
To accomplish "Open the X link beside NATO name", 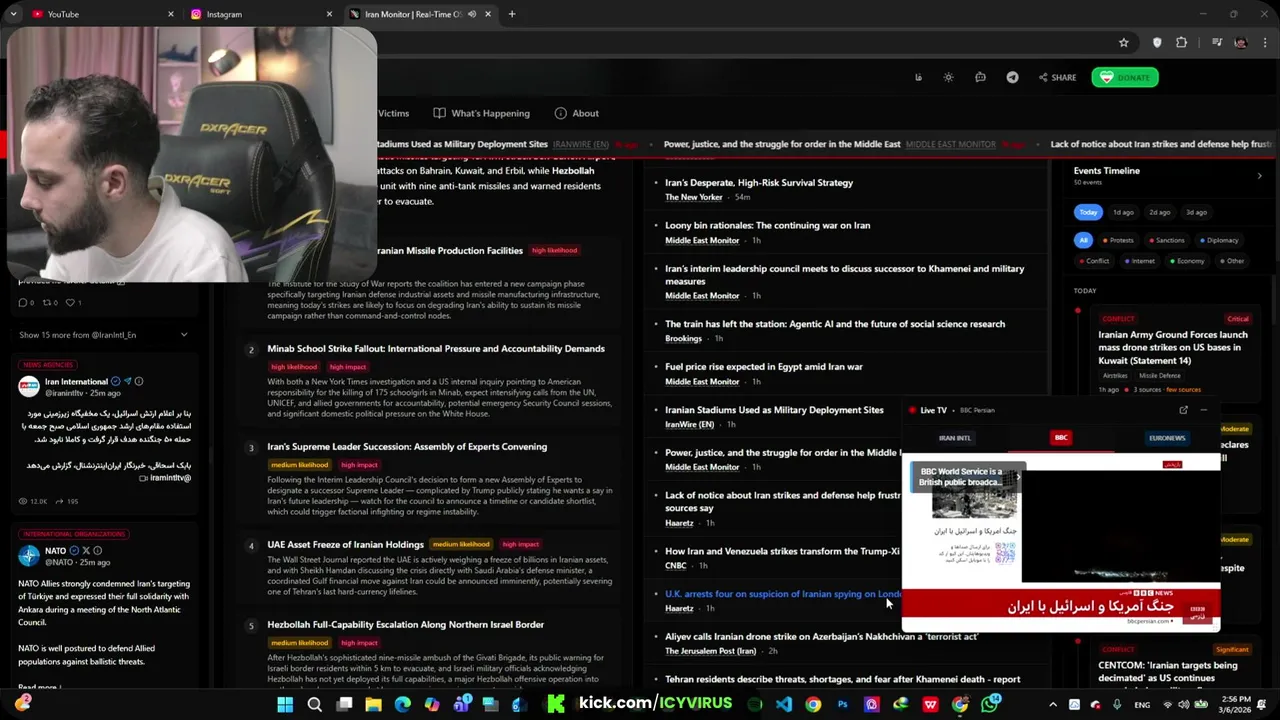I will (86, 550).
